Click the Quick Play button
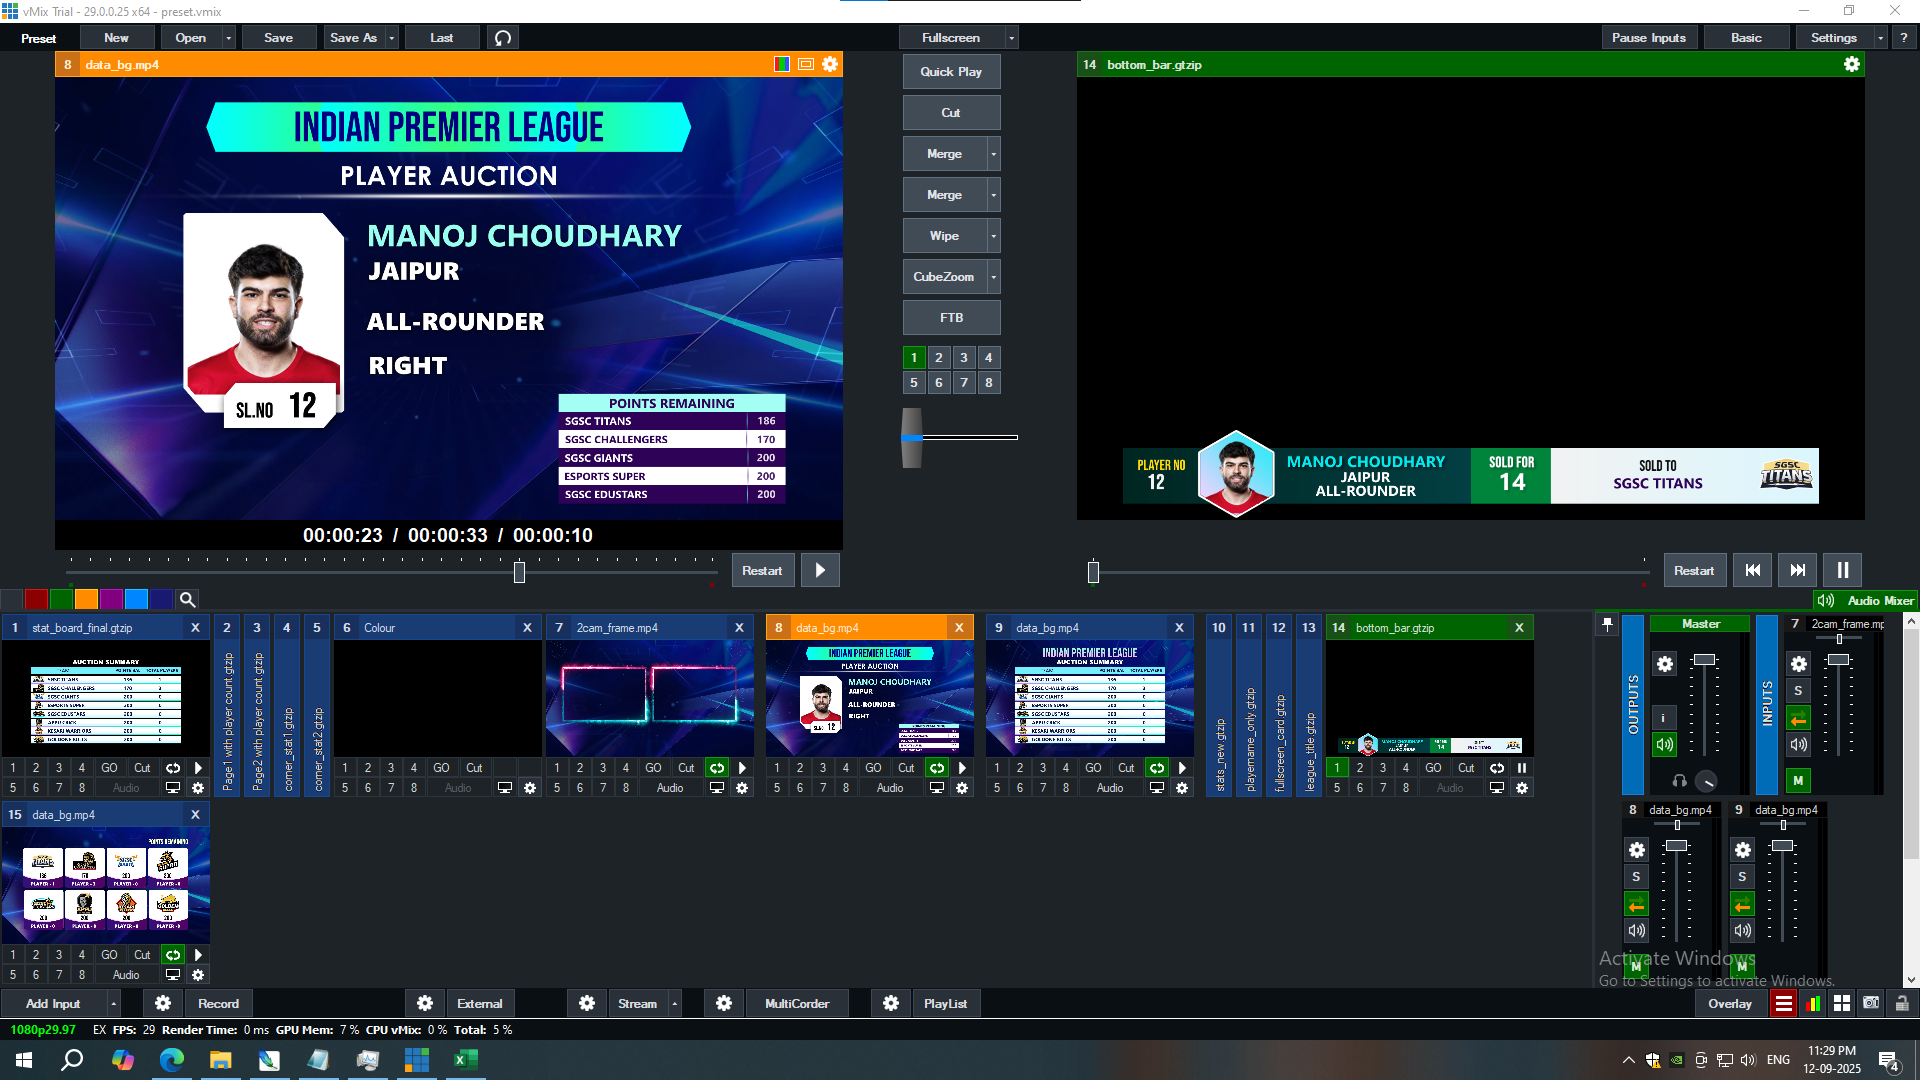The height and width of the screenshot is (1080, 1920). pos(951,72)
